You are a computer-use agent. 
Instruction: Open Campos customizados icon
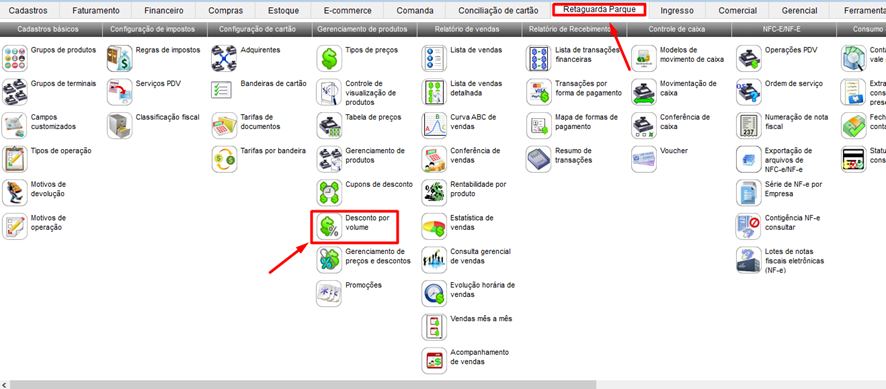[15, 126]
